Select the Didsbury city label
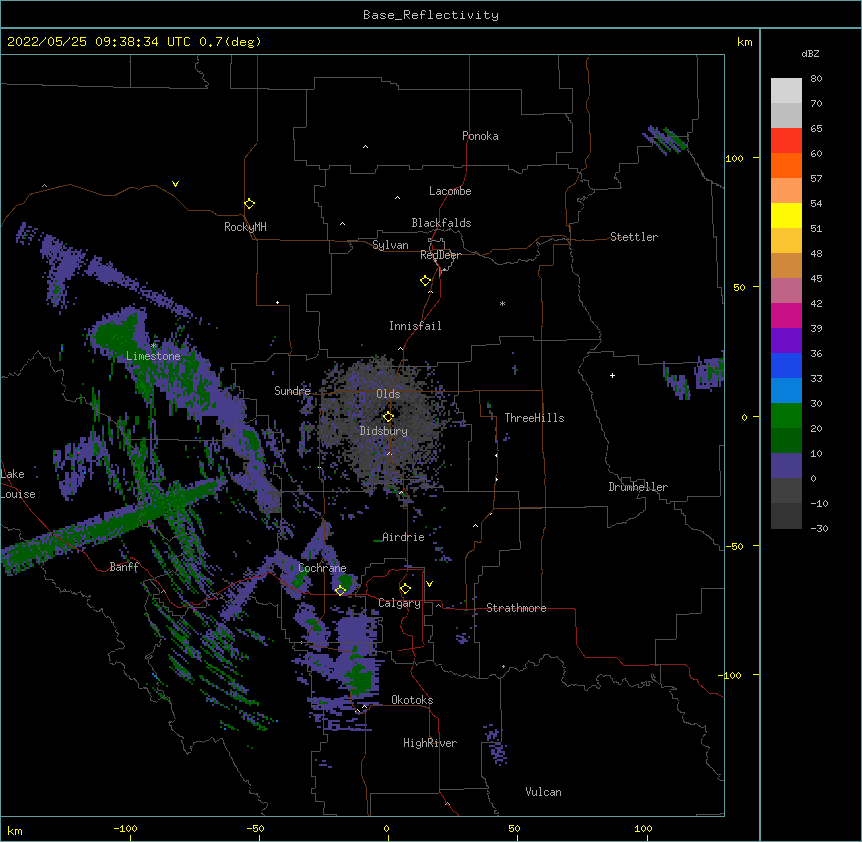This screenshot has width=862, height=842. click(x=383, y=431)
